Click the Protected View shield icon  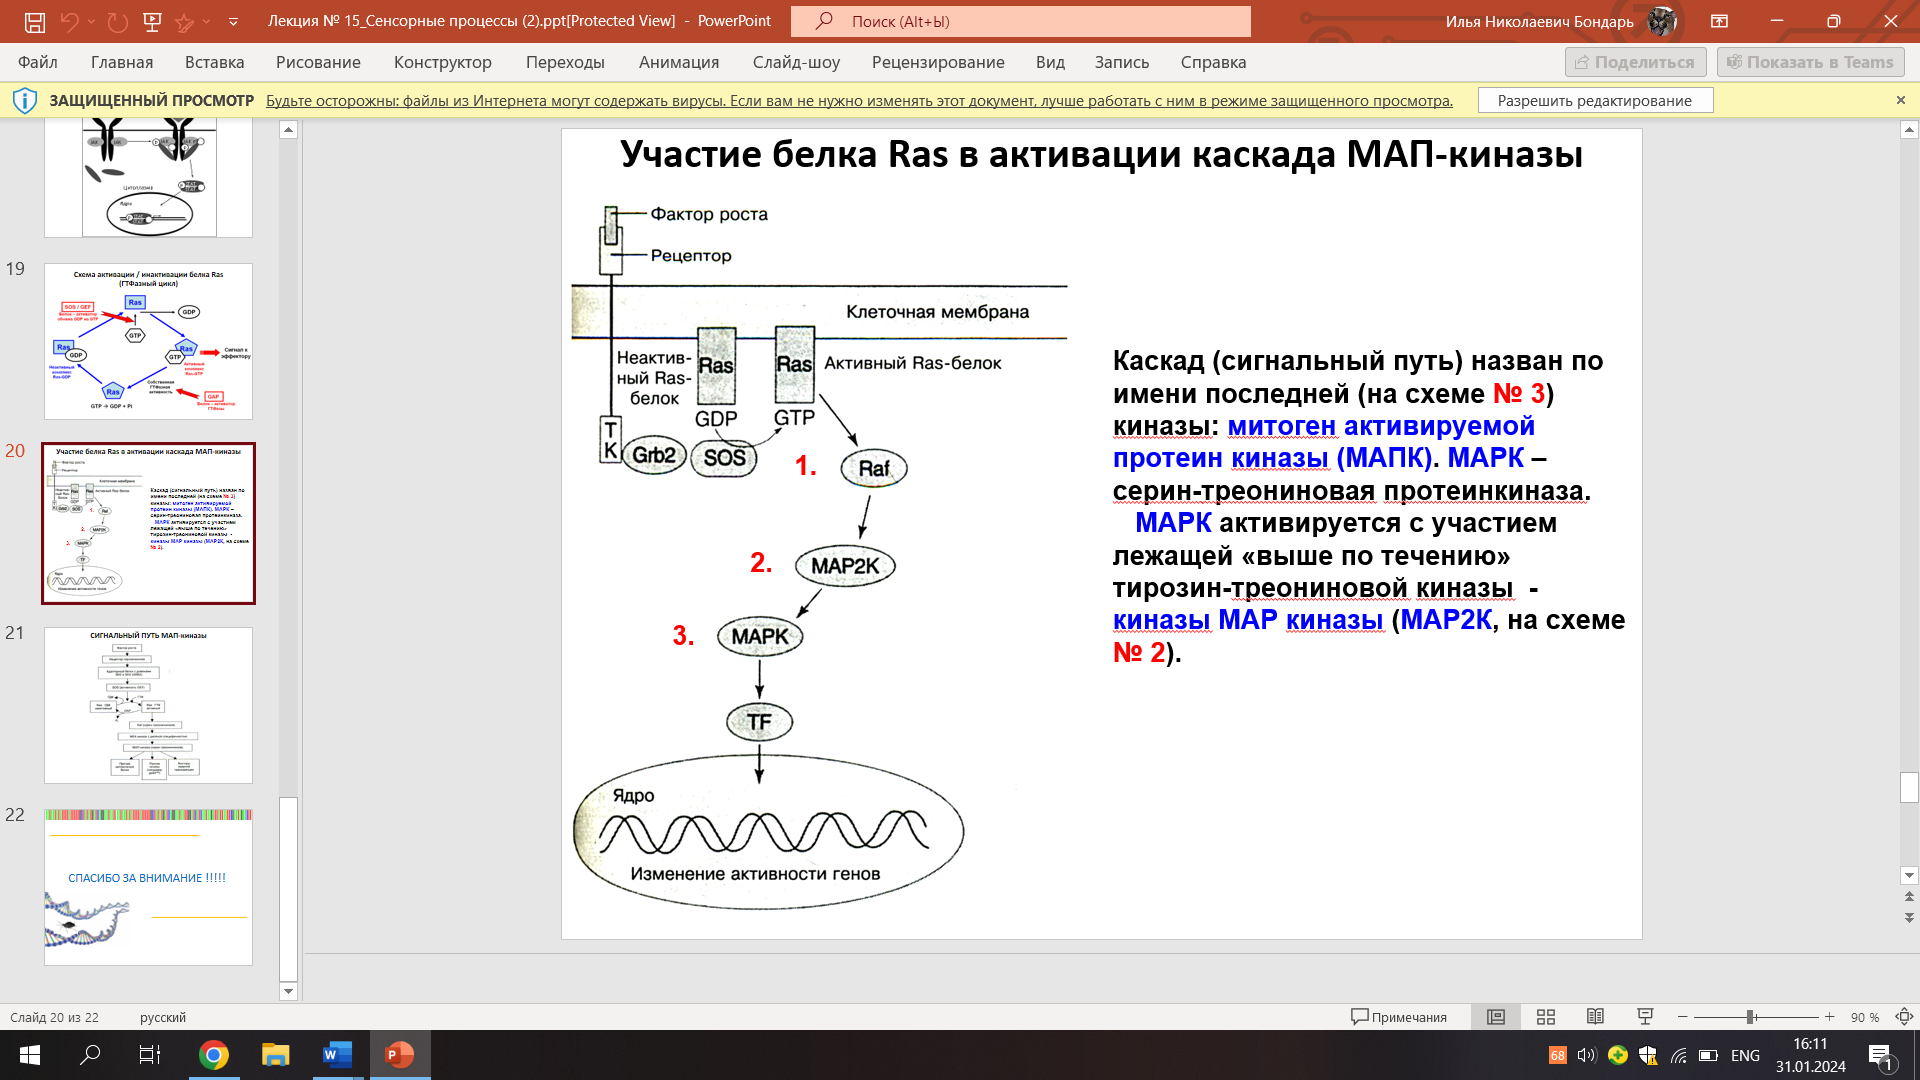[25, 100]
